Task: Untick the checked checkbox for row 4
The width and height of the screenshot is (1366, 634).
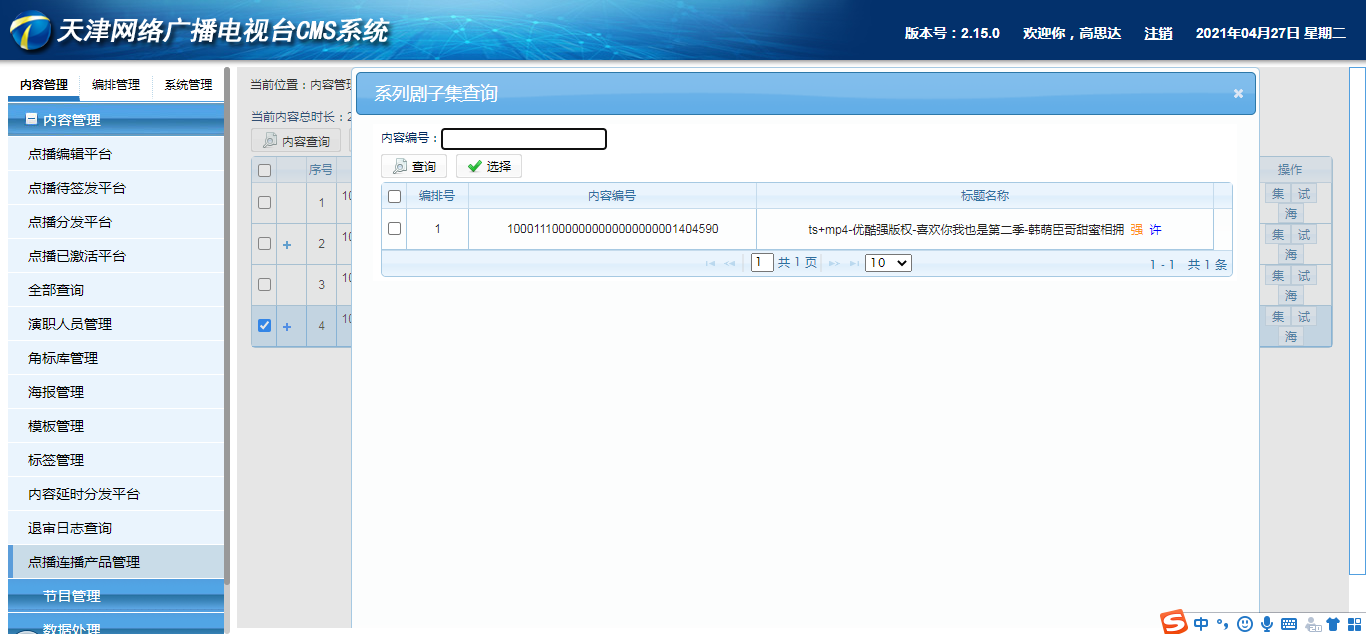Action: coord(264,325)
